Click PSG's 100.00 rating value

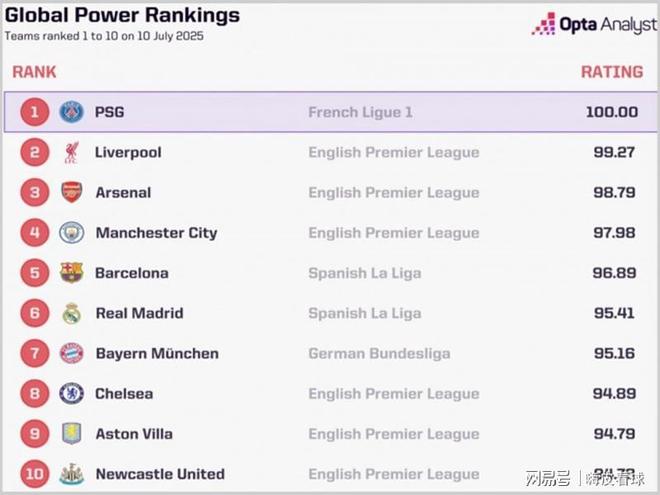click(612, 112)
